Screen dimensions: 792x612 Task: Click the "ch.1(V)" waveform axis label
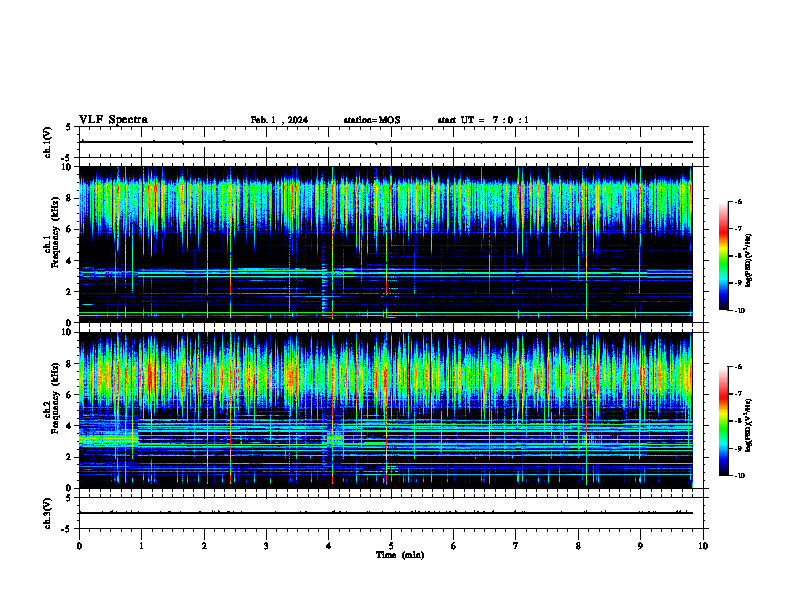tap(47, 142)
